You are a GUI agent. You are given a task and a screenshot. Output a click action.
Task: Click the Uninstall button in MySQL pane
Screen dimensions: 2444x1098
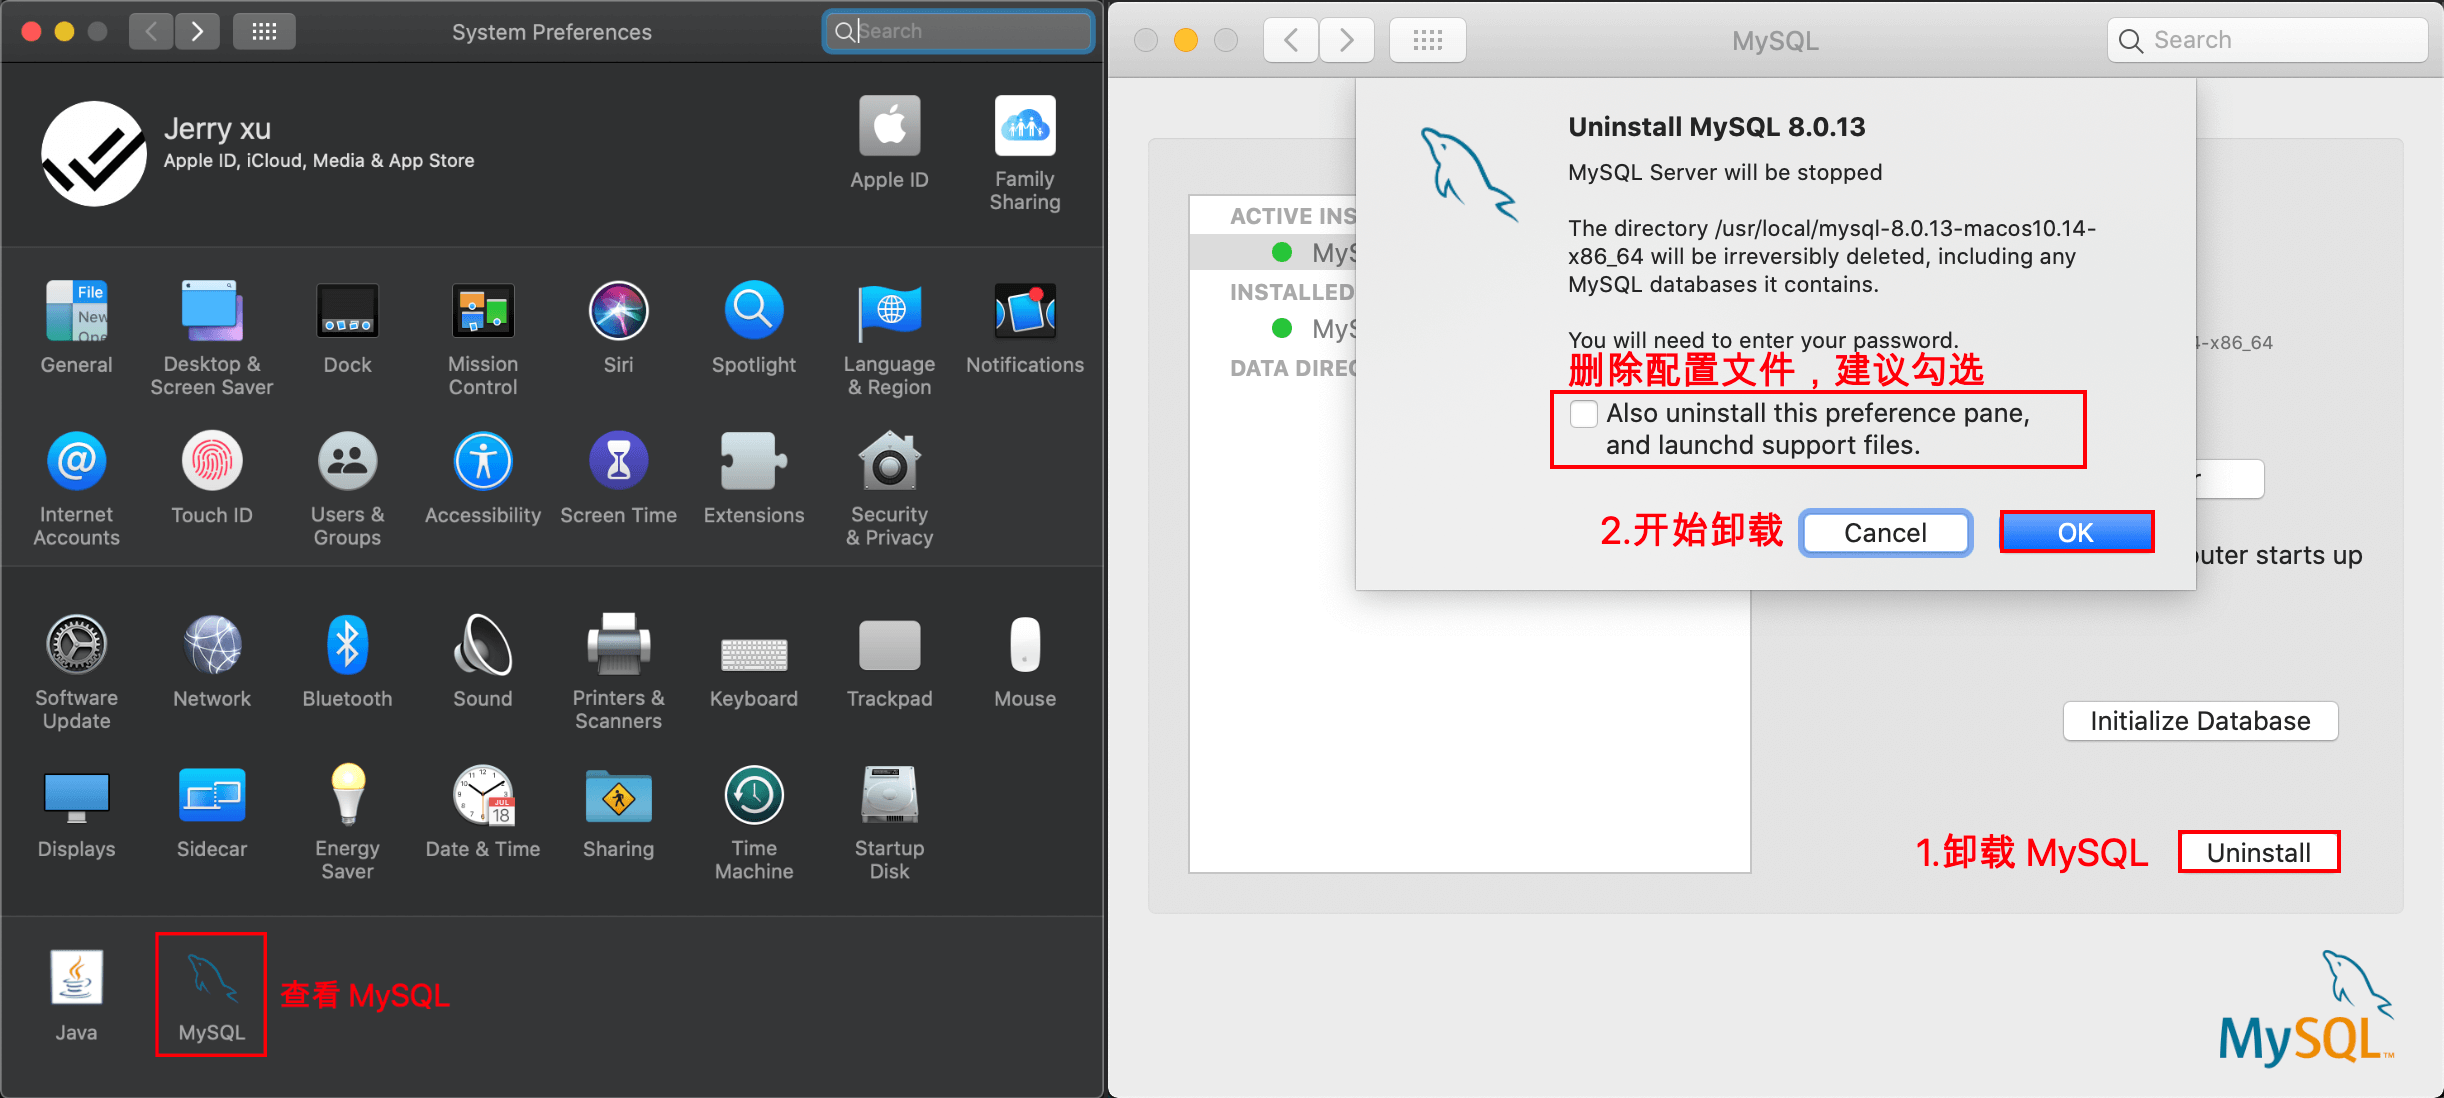(x=2259, y=853)
